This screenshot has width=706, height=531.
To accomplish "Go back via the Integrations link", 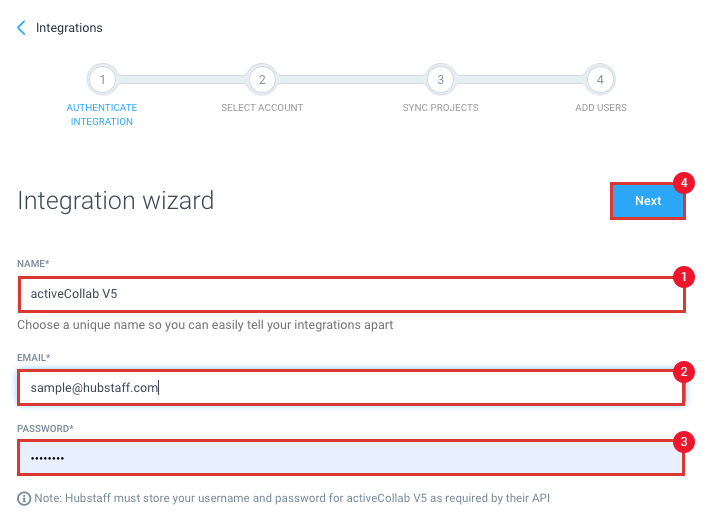I will coord(69,28).
